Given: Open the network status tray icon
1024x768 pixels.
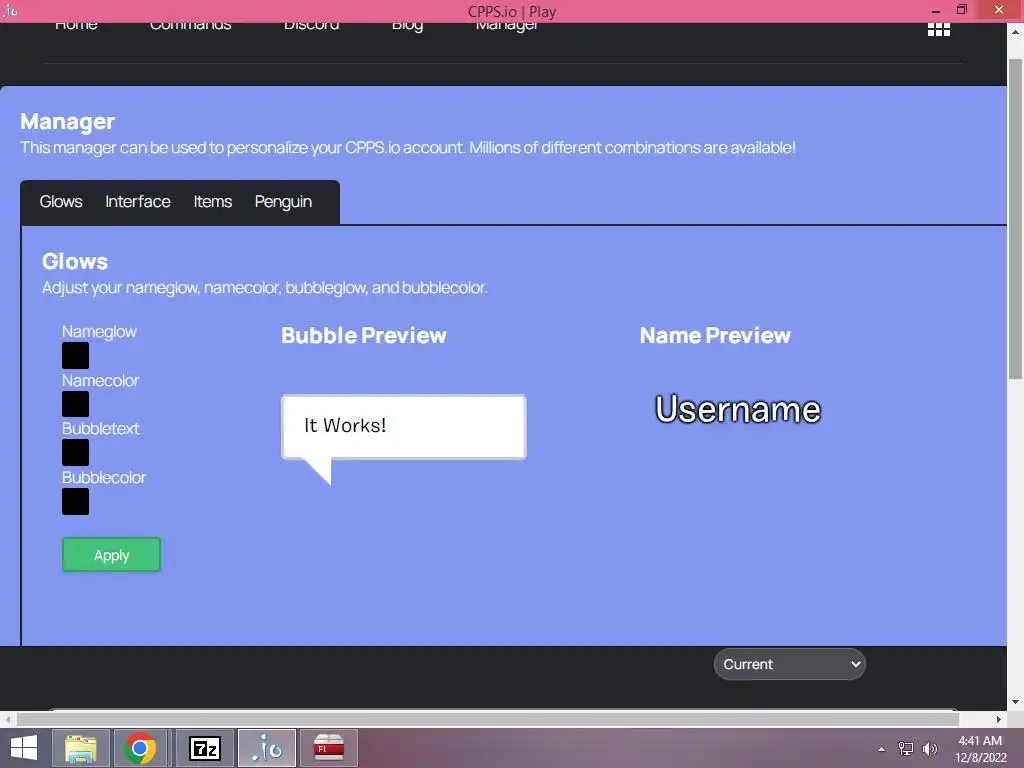Looking at the screenshot, I should 905,749.
